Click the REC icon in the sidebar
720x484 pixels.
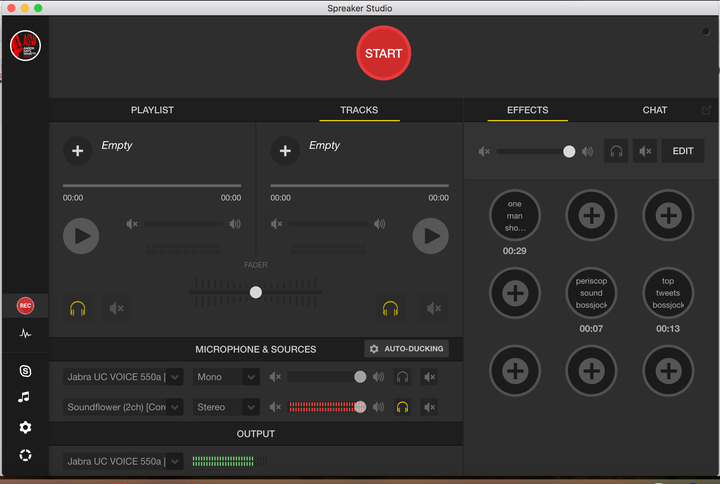[25, 305]
